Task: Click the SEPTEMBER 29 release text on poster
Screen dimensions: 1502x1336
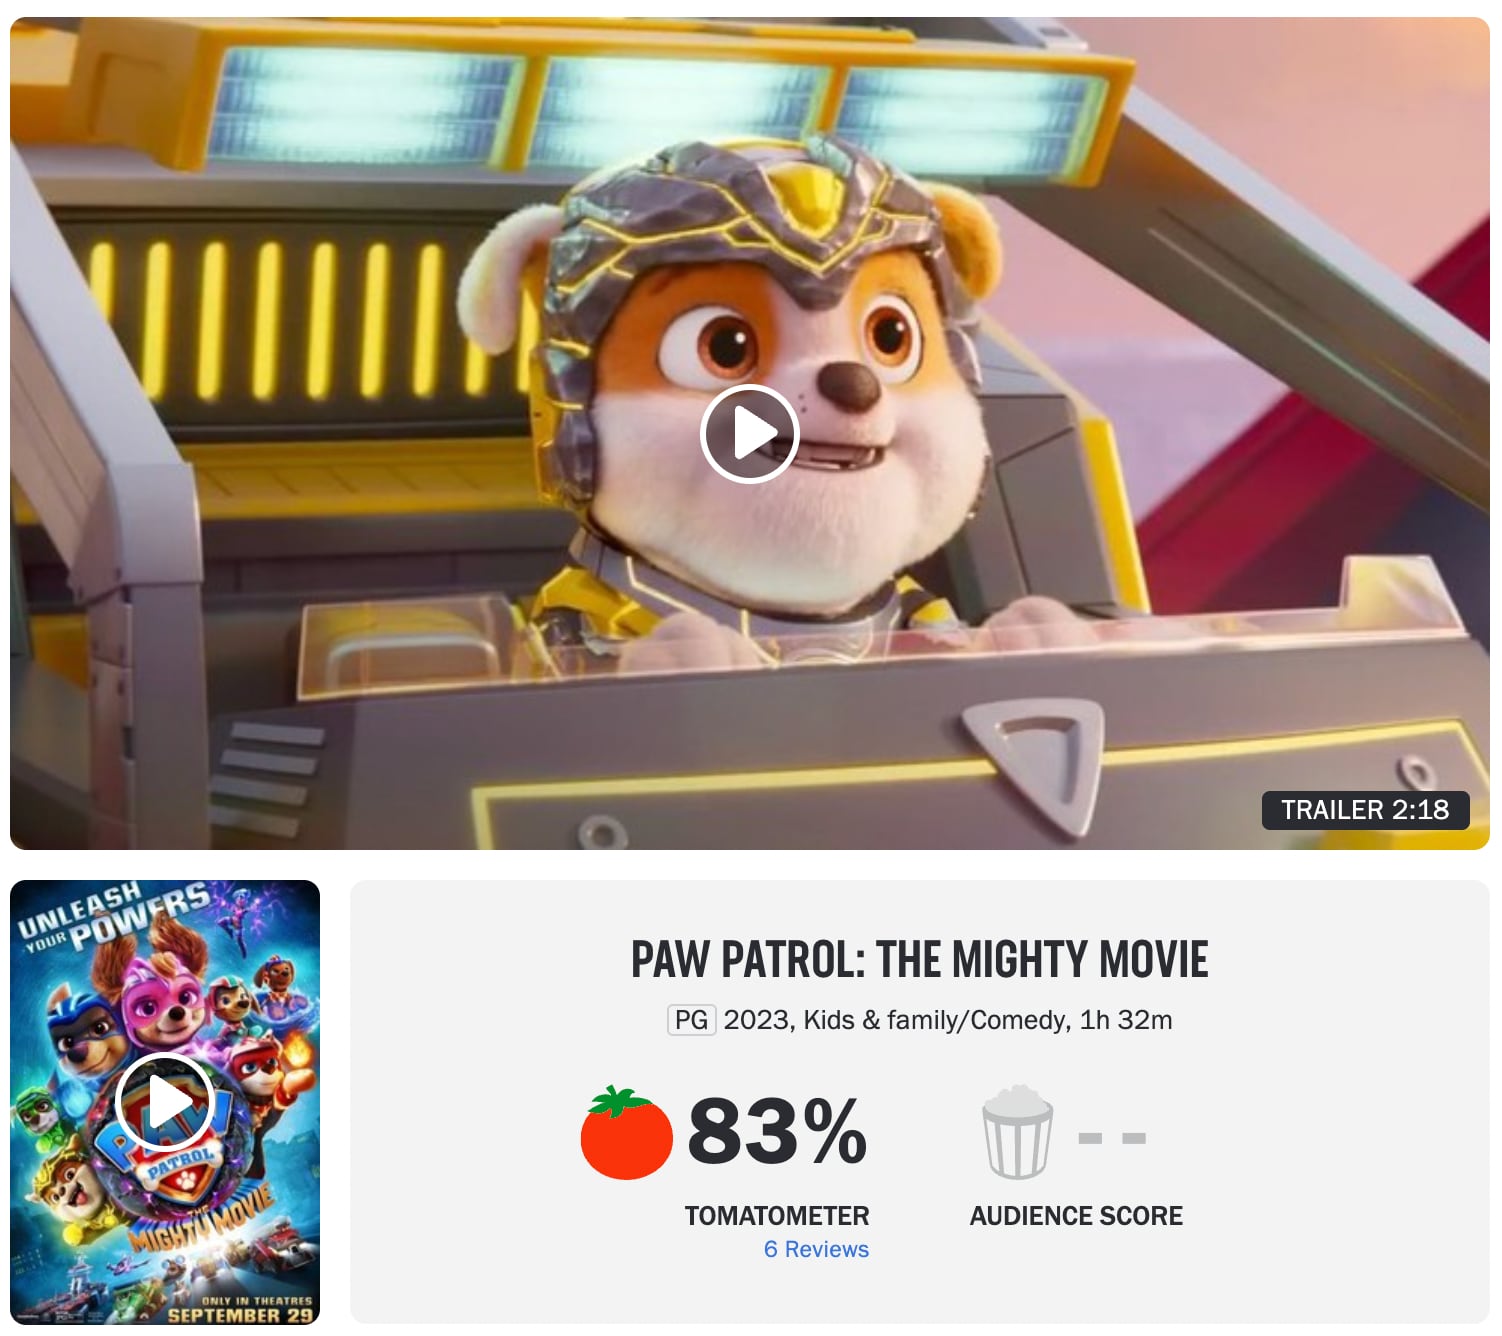Action: click(x=240, y=1315)
